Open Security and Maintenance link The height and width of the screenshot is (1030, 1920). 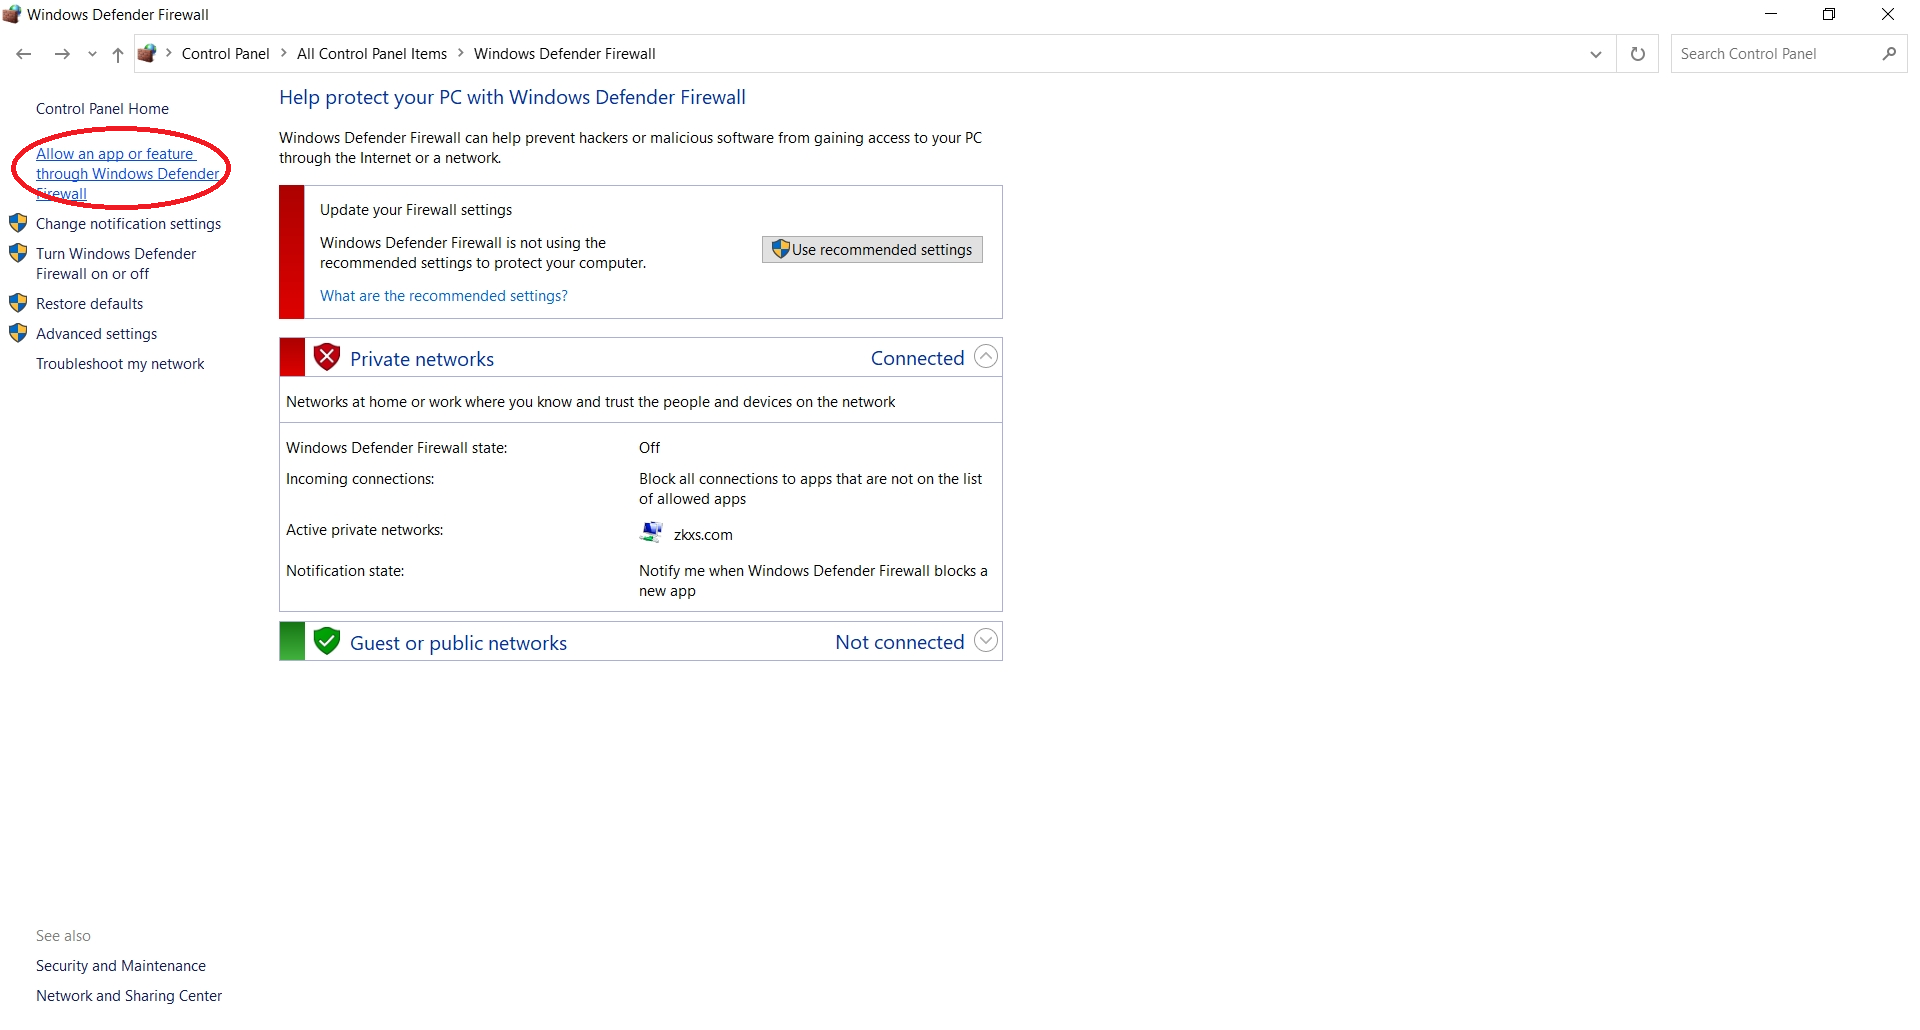(121, 966)
